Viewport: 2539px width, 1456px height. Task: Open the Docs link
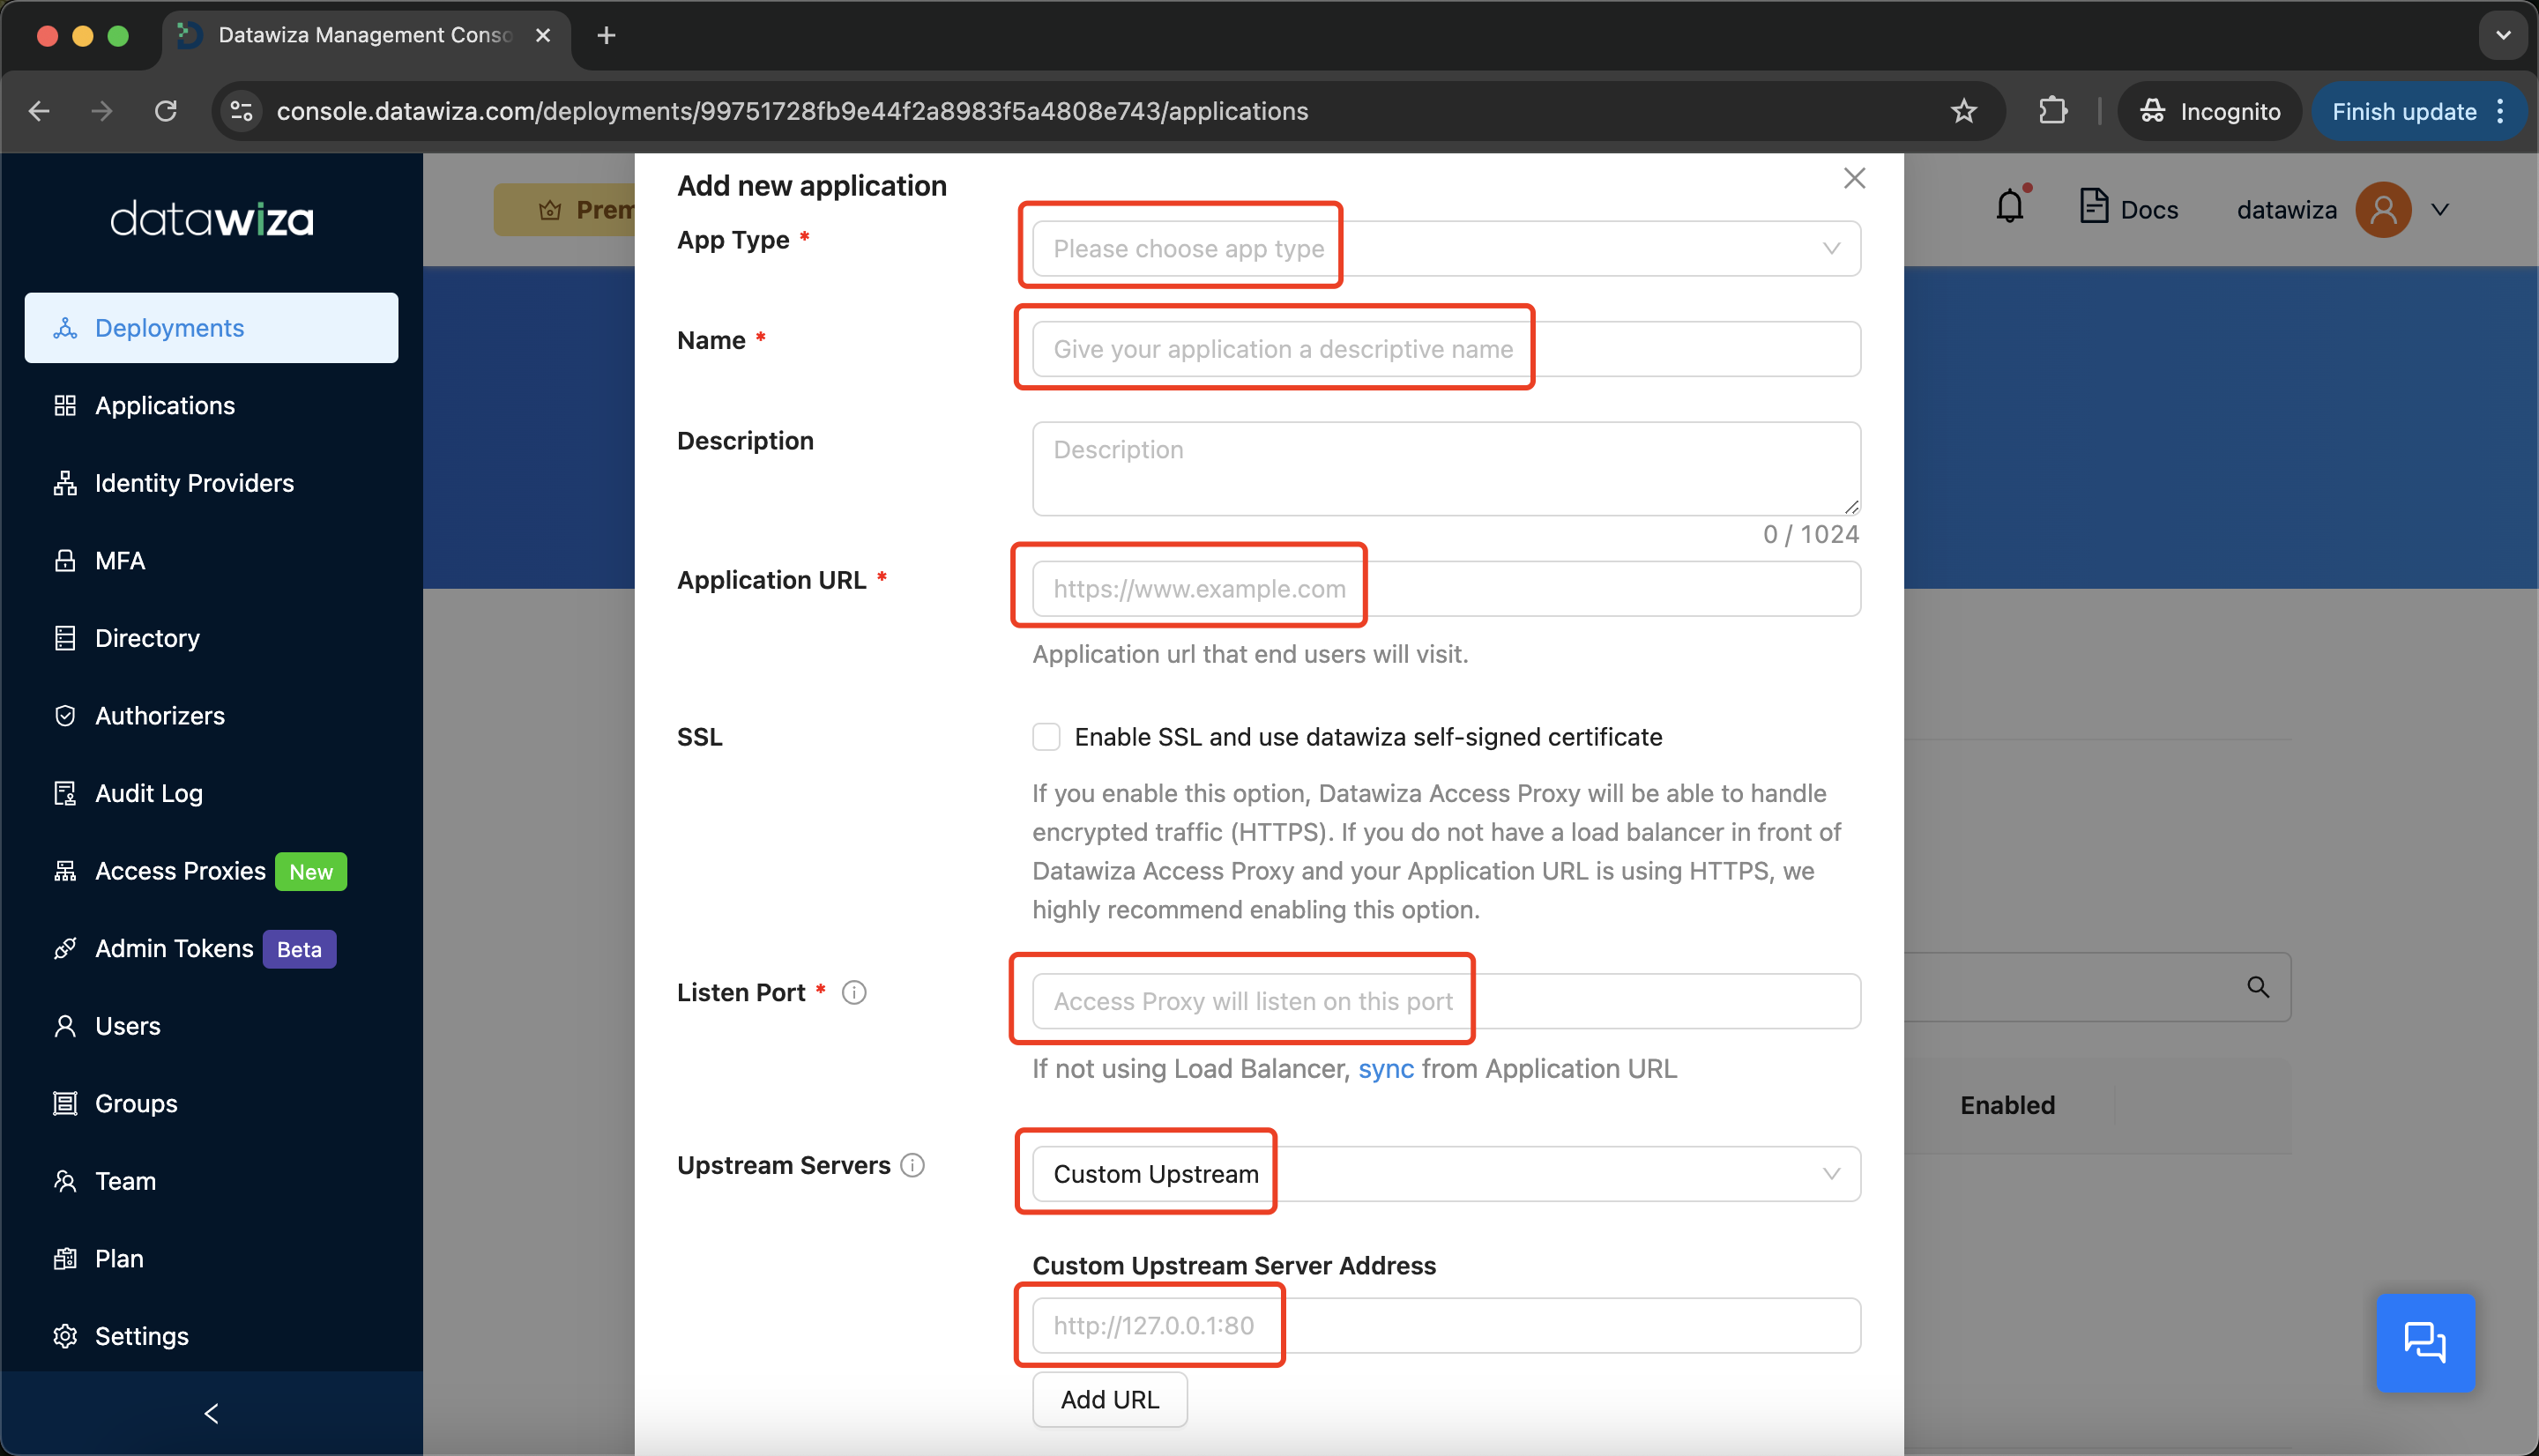(x=2129, y=209)
